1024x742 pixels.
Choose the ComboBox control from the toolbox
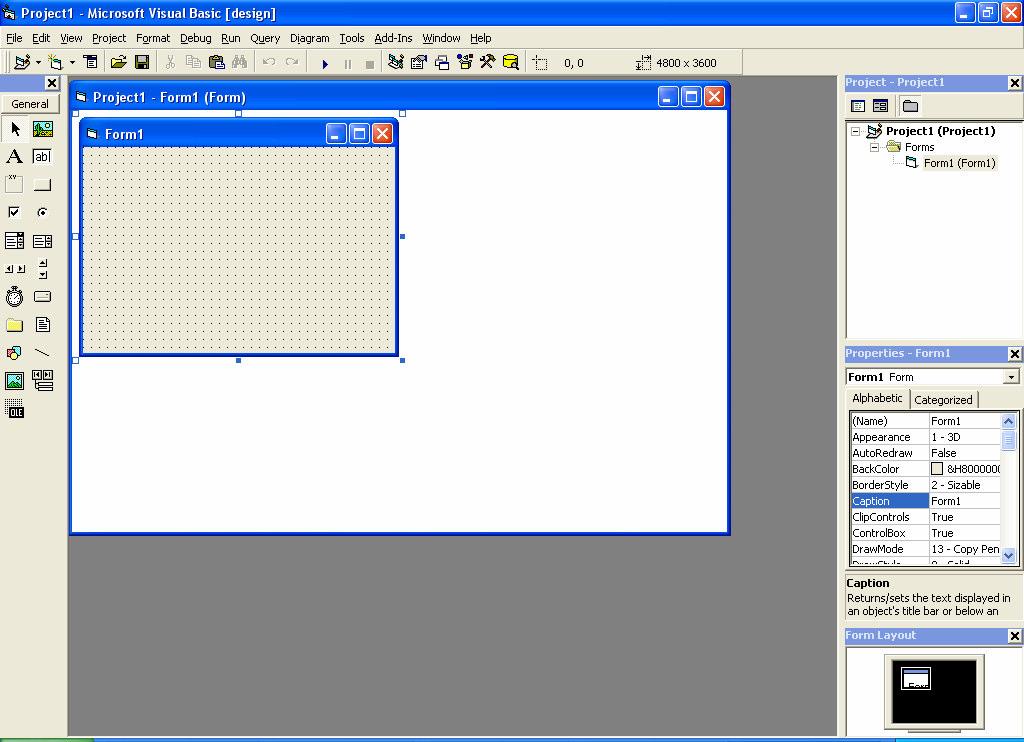click(14, 240)
